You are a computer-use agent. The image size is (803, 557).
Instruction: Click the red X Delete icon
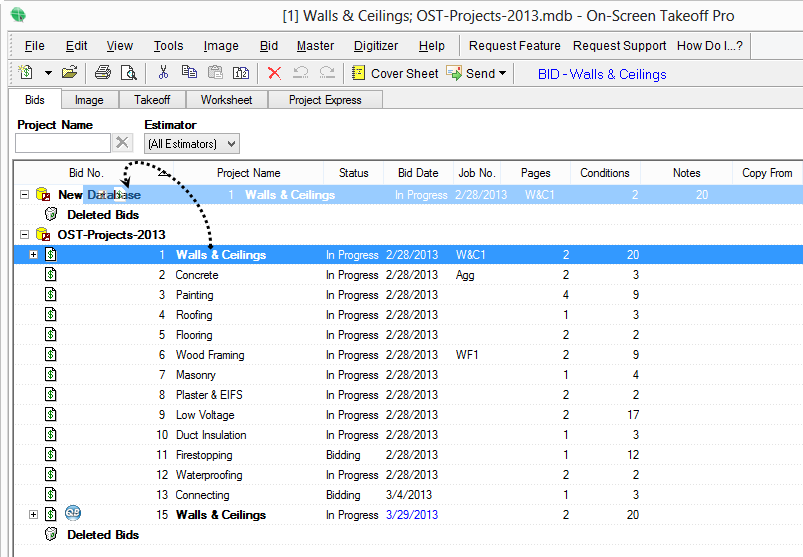point(274,73)
